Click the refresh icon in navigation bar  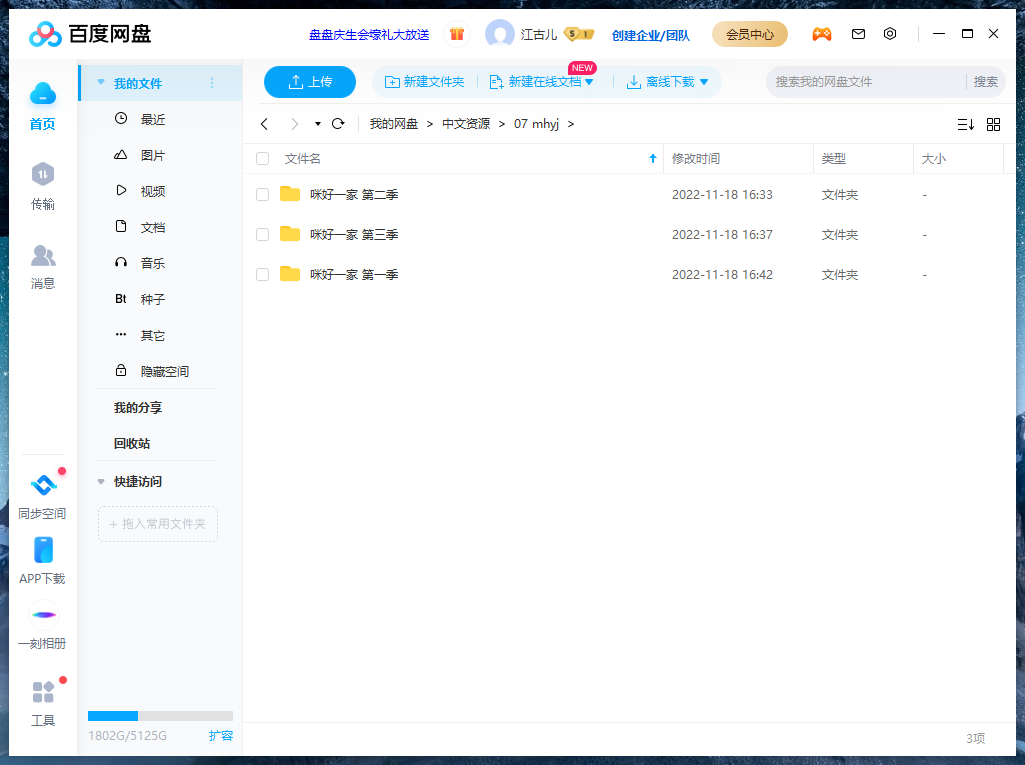(338, 124)
